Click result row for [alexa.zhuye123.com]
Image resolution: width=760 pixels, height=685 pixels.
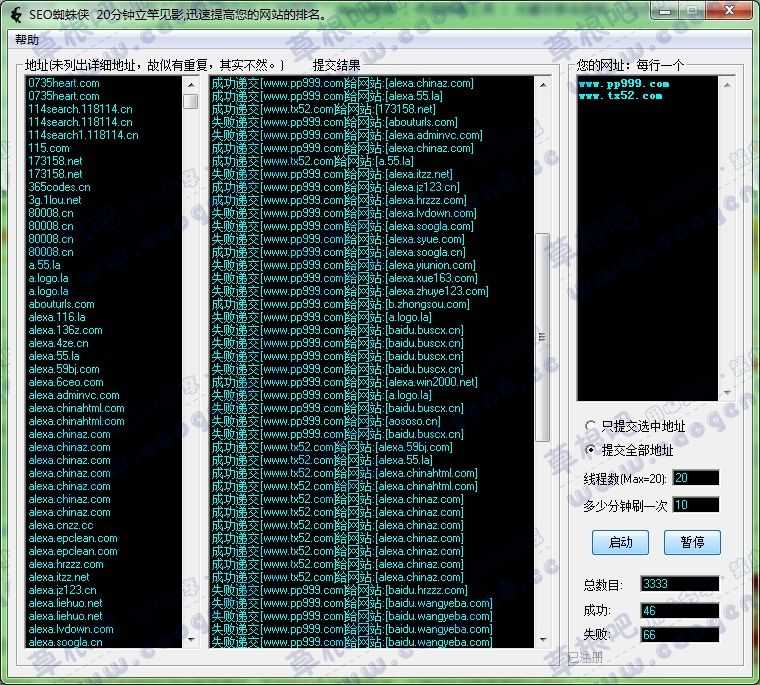350,291
